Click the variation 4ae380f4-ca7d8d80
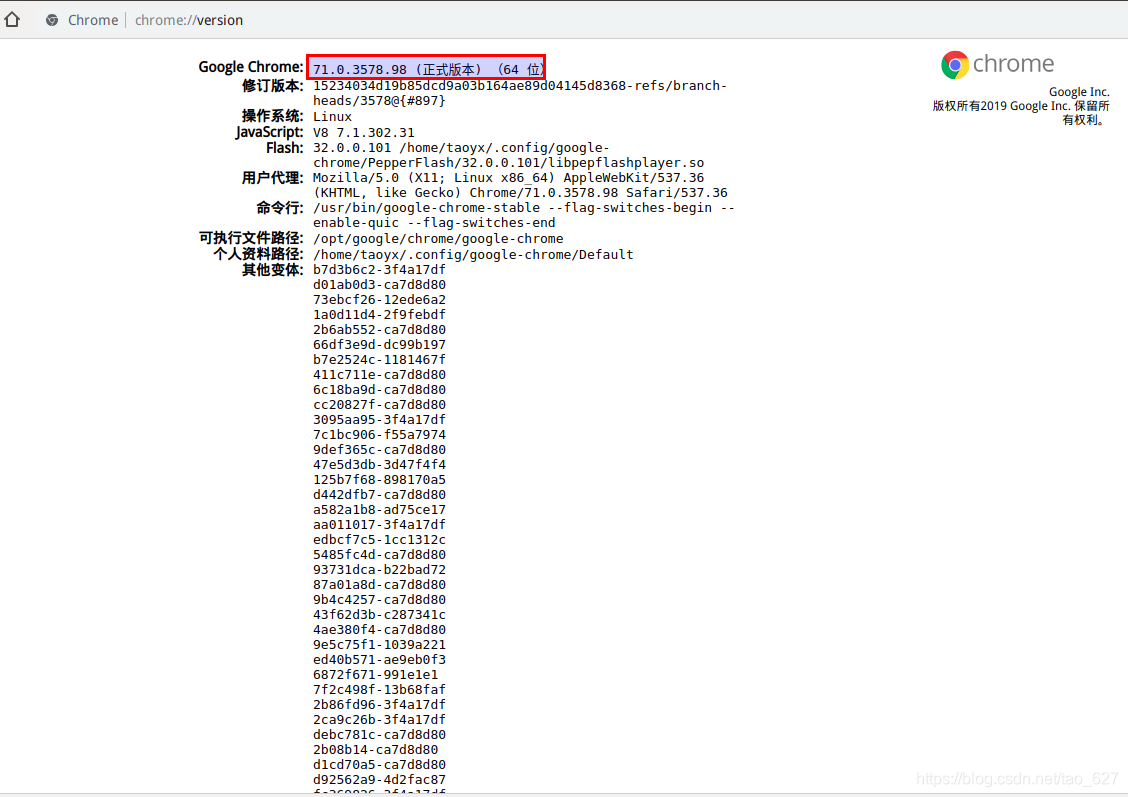Image resolution: width=1128 pixels, height=797 pixels. pos(379,630)
